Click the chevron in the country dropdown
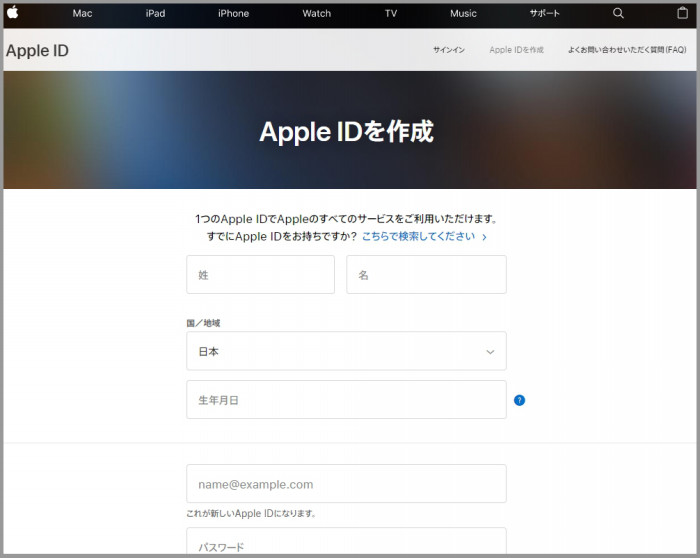The height and width of the screenshot is (558, 700). pos(490,352)
